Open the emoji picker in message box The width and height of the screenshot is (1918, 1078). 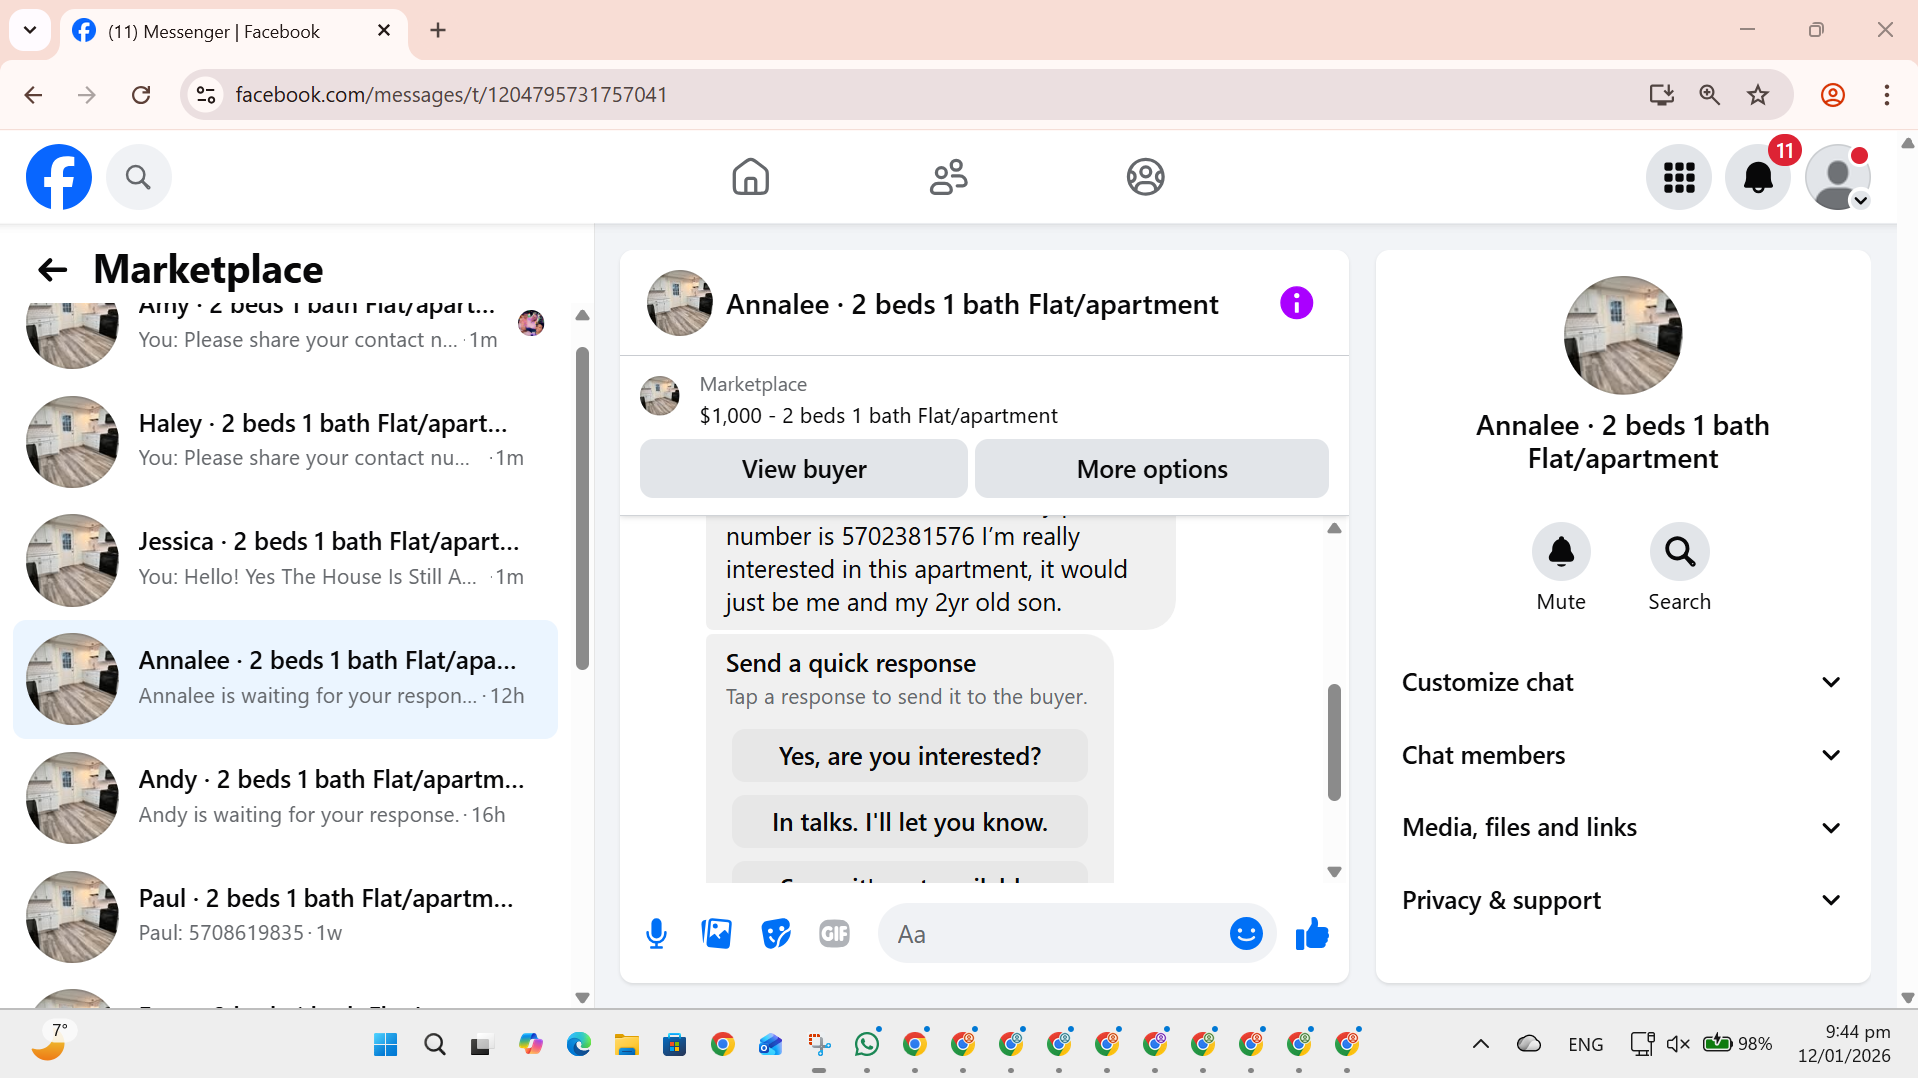(1245, 934)
